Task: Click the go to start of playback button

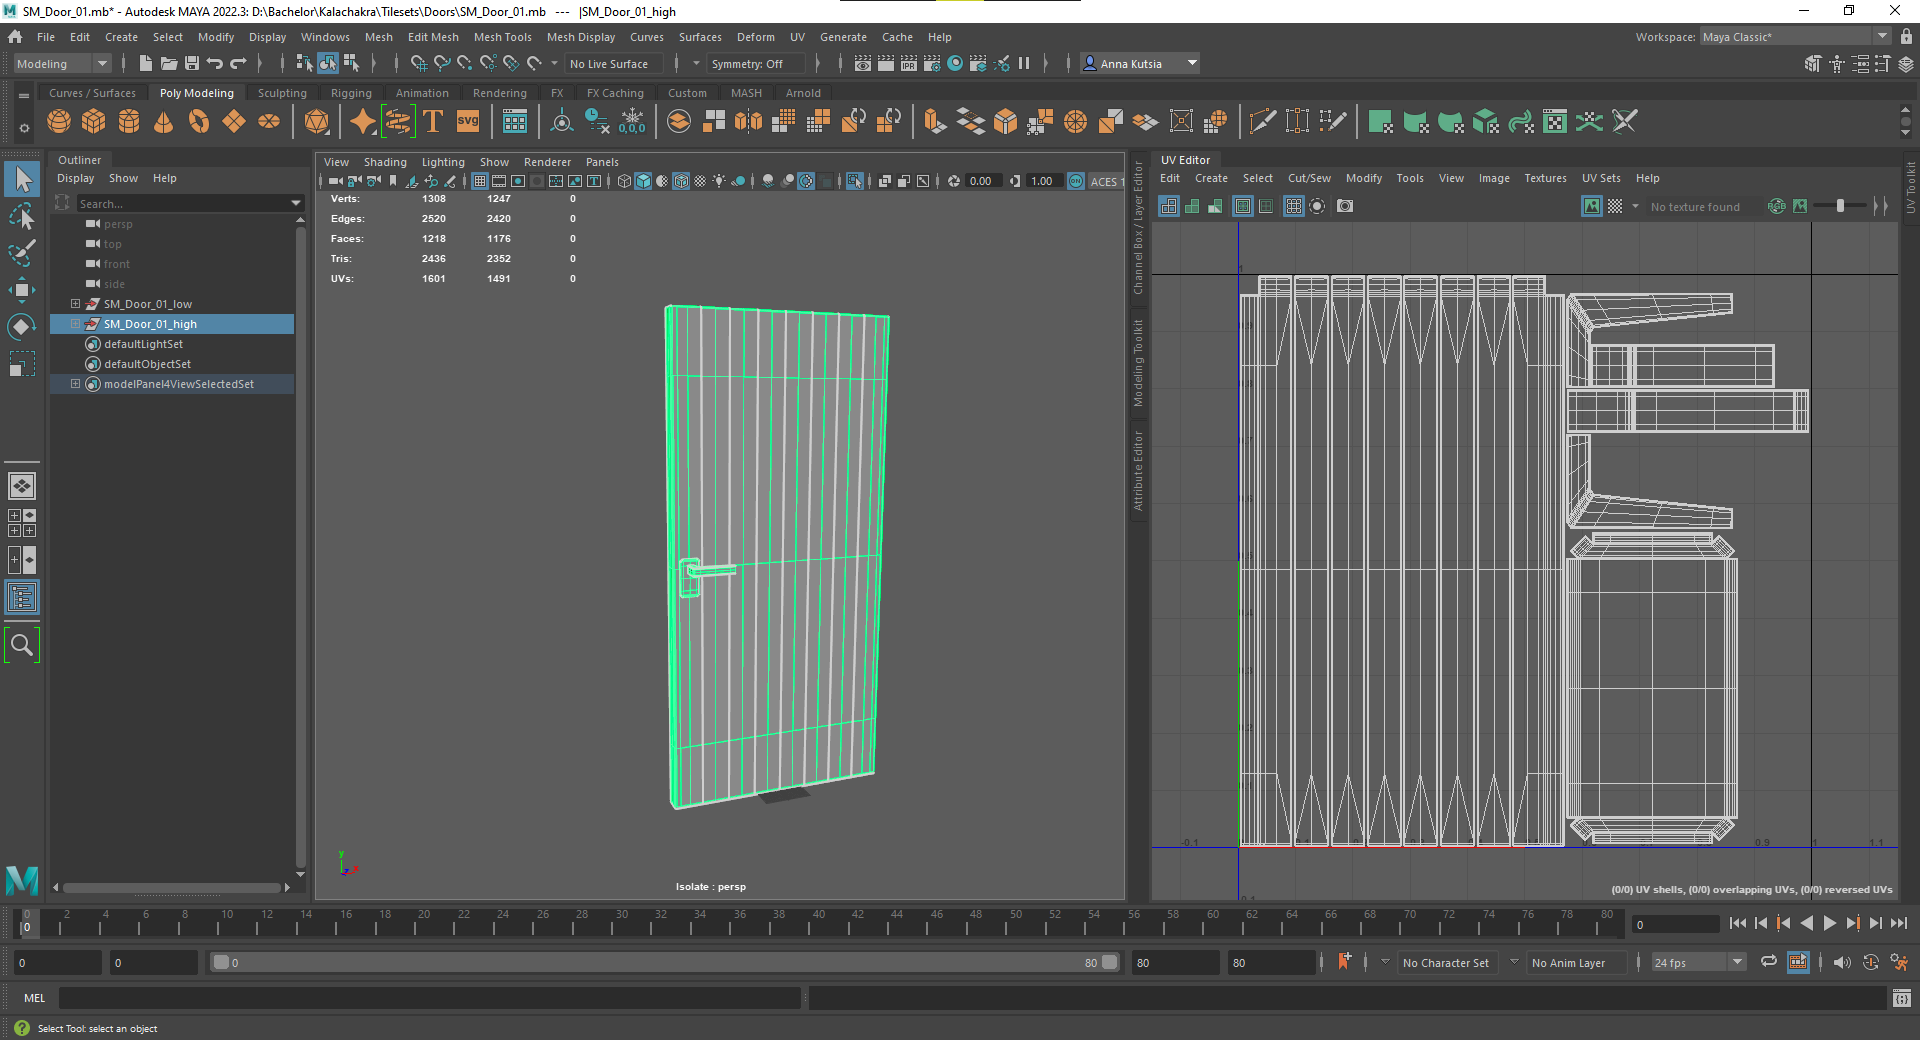Action: click(x=1737, y=923)
